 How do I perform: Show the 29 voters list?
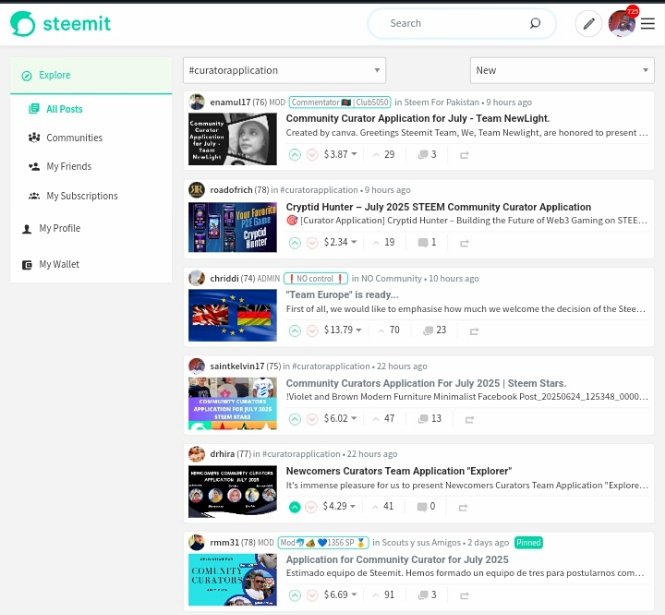(384, 154)
